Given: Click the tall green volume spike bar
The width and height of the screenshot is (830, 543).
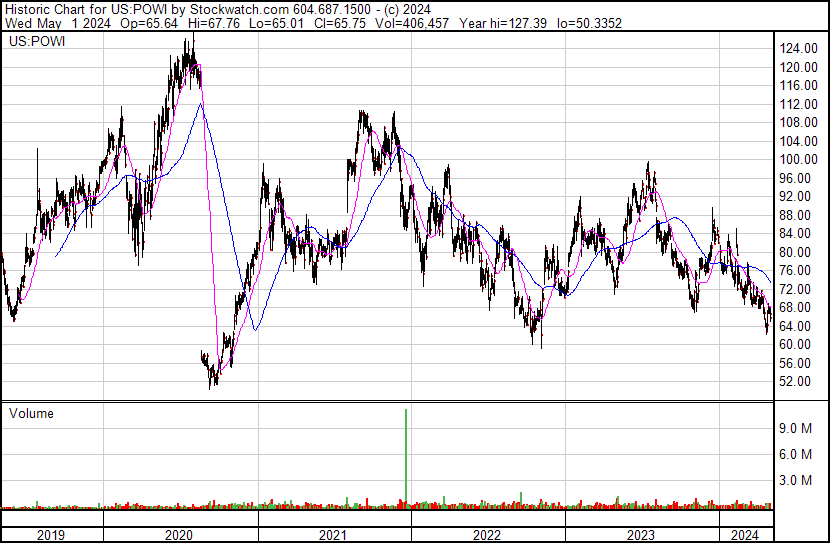Looking at the screenshot, I should (406, 455).
